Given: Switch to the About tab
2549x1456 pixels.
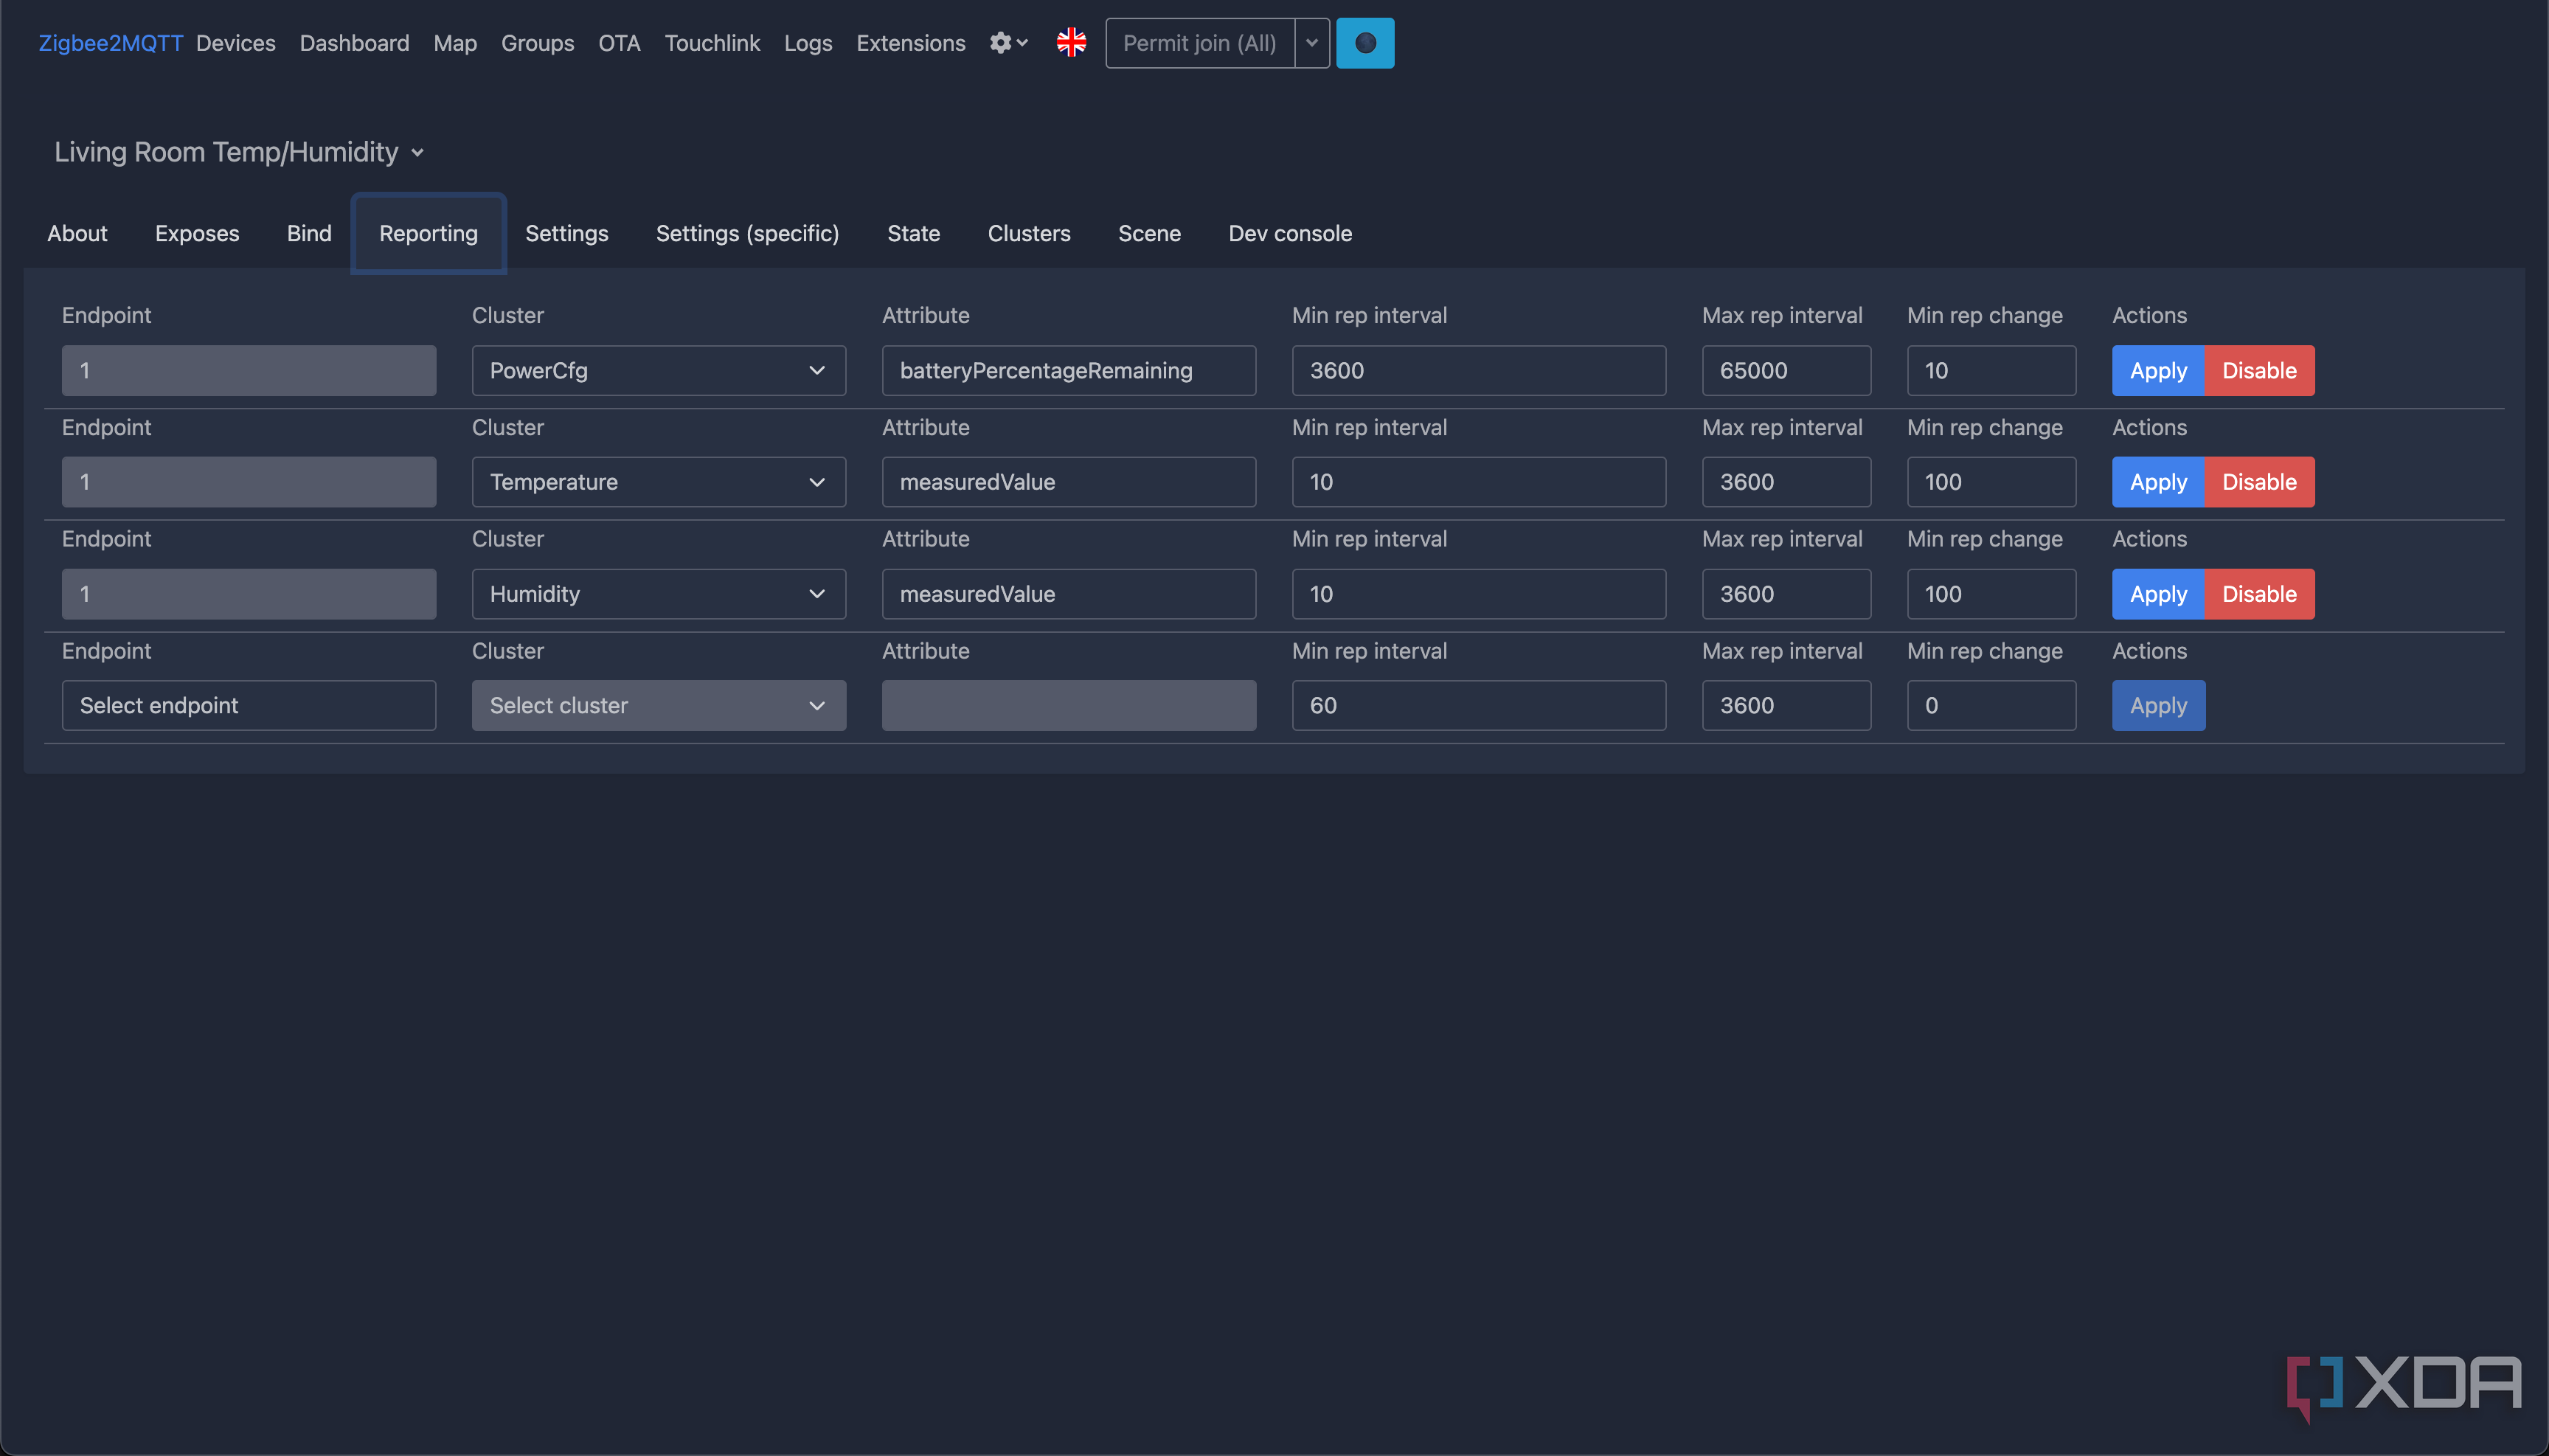Looking at the screenshot, I should tap(77, 233).
